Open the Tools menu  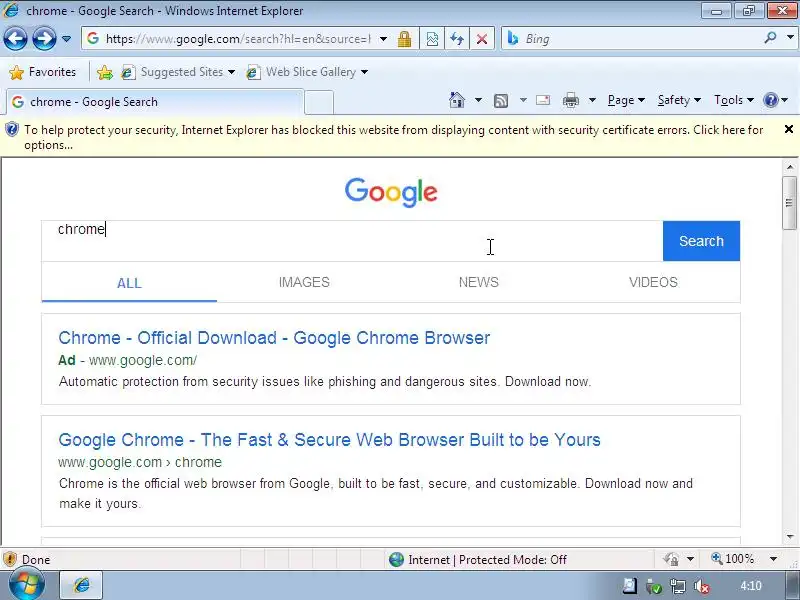(x=734, y=100)
